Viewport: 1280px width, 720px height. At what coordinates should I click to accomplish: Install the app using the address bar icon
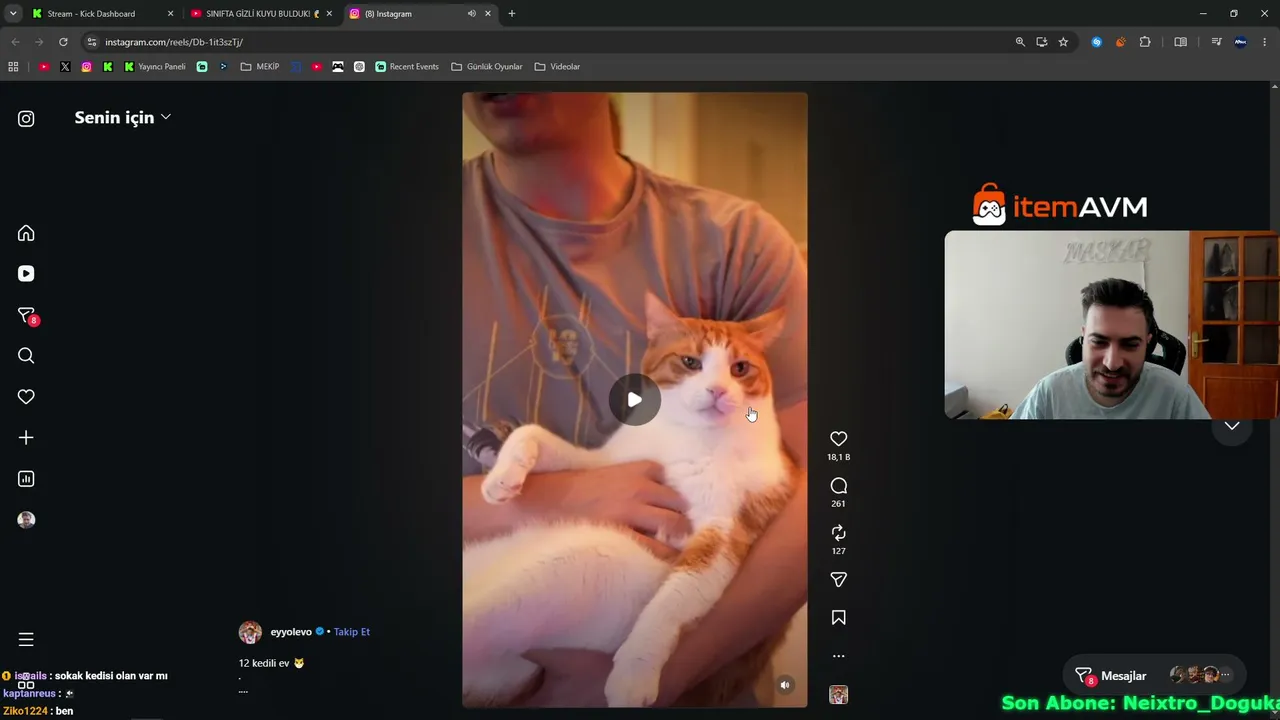point(1042,42)
